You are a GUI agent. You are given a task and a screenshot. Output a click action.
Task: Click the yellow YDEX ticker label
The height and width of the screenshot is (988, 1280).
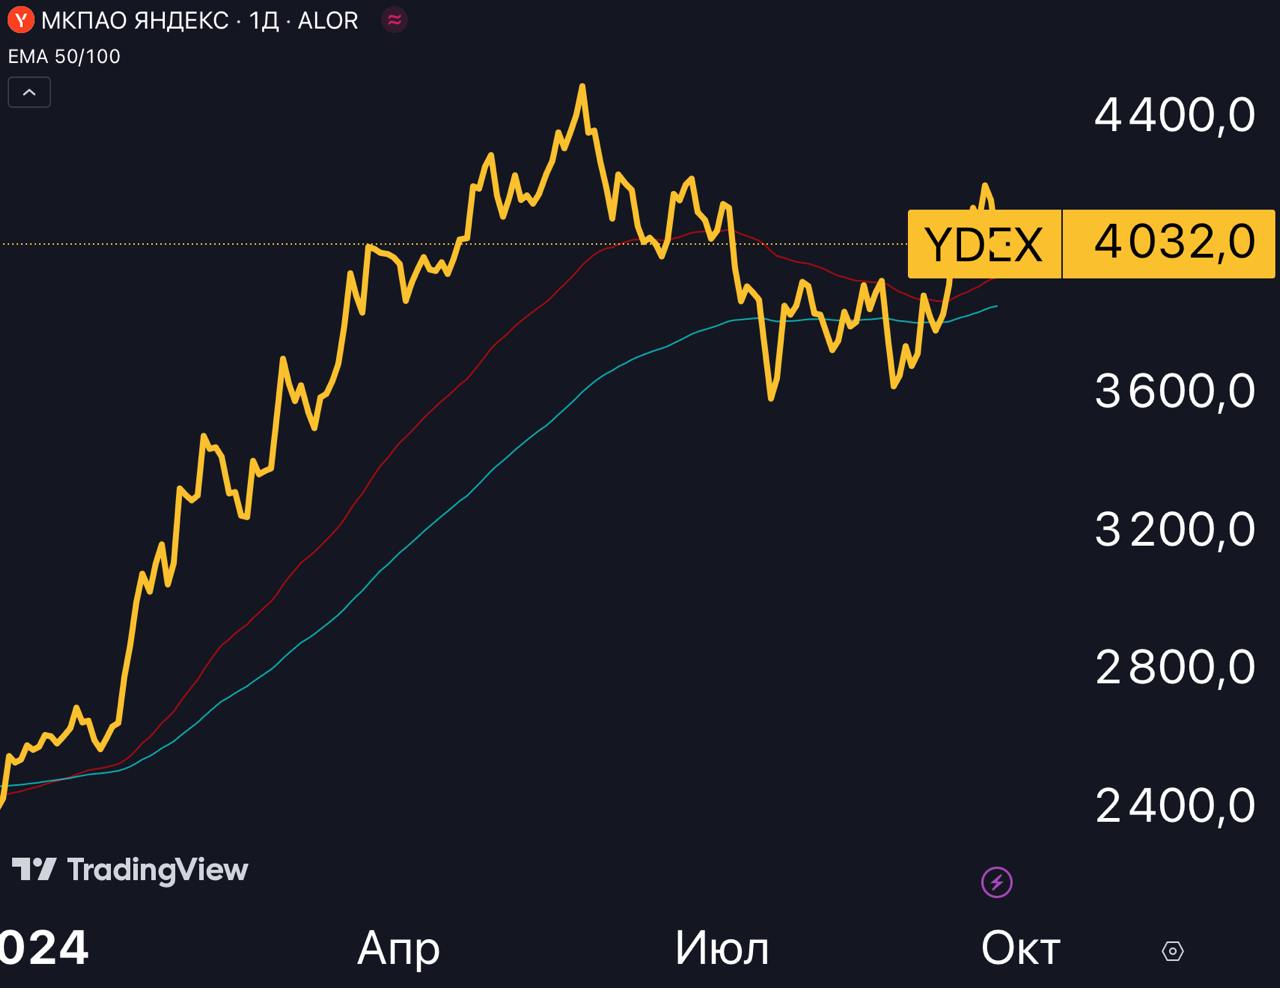tap(983, 244)
